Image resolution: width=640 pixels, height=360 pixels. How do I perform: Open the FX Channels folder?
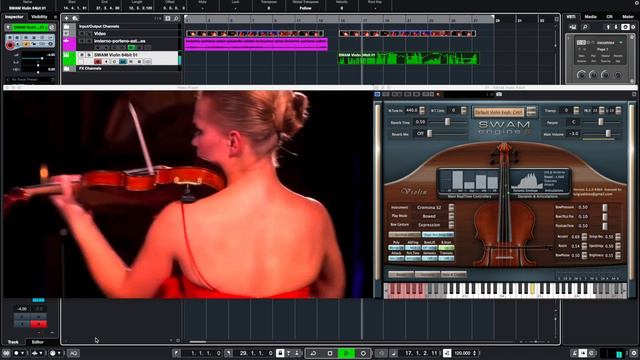[x=67, y=69]
